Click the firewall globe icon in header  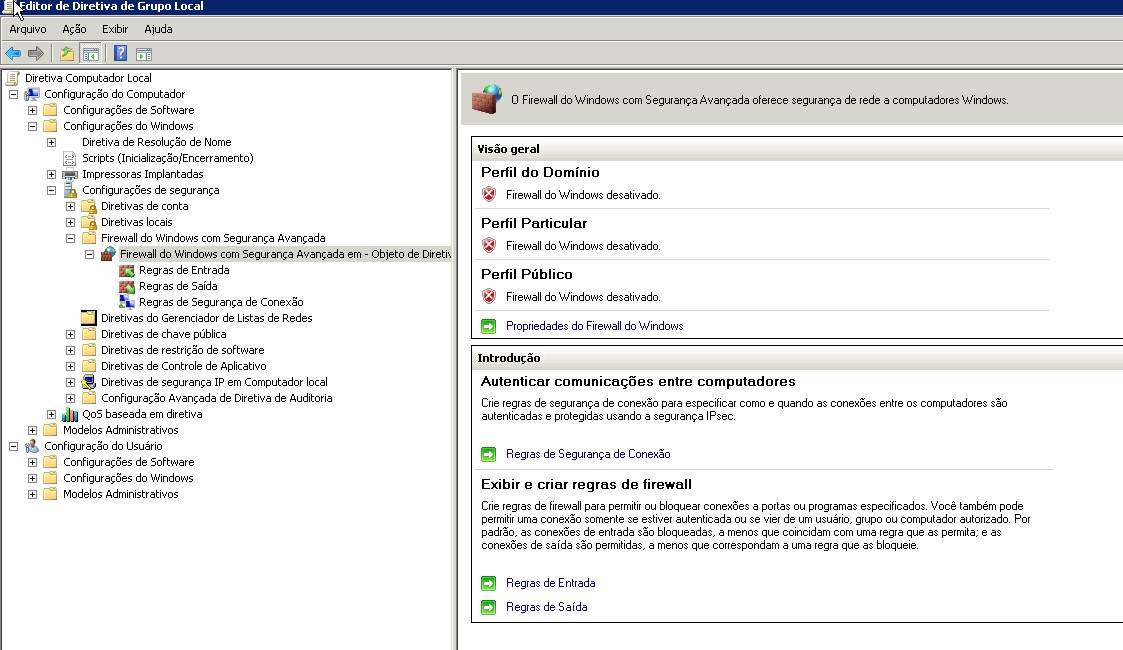pos(487,100)
